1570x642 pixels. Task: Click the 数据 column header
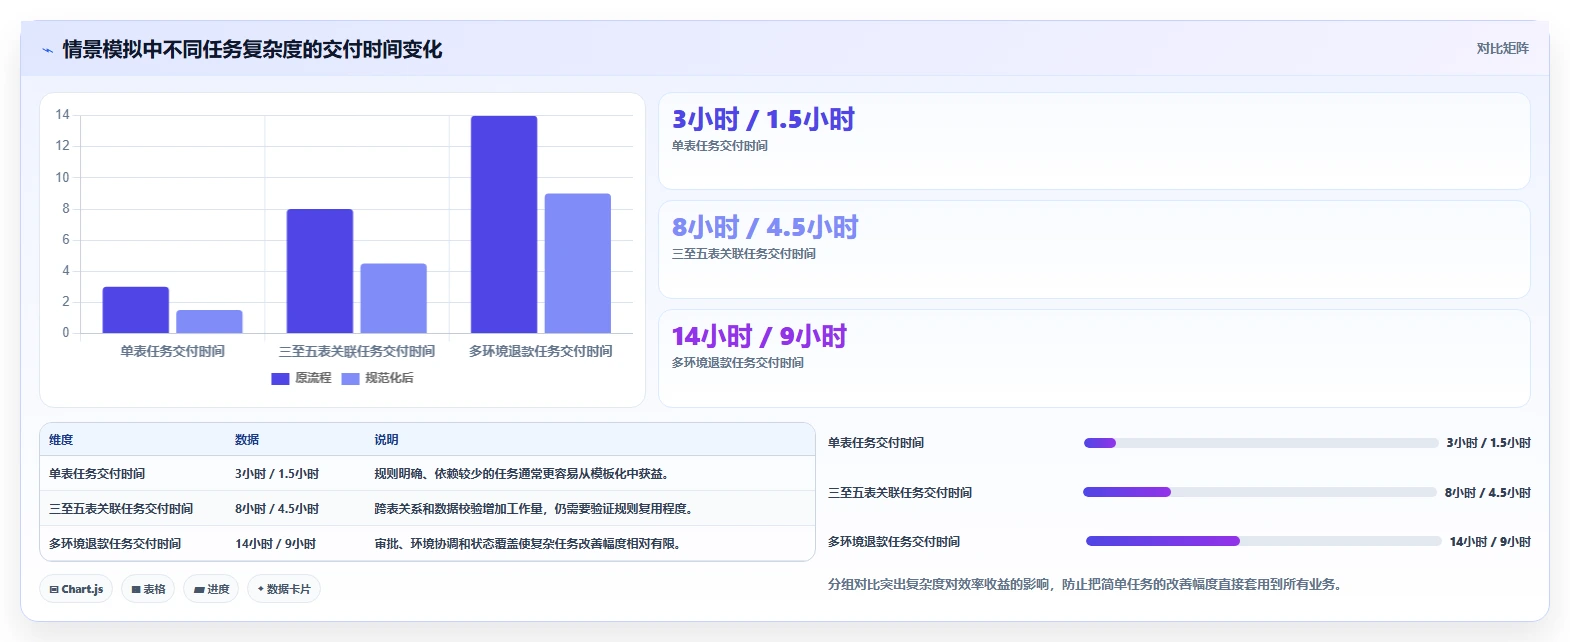(247, 440)
